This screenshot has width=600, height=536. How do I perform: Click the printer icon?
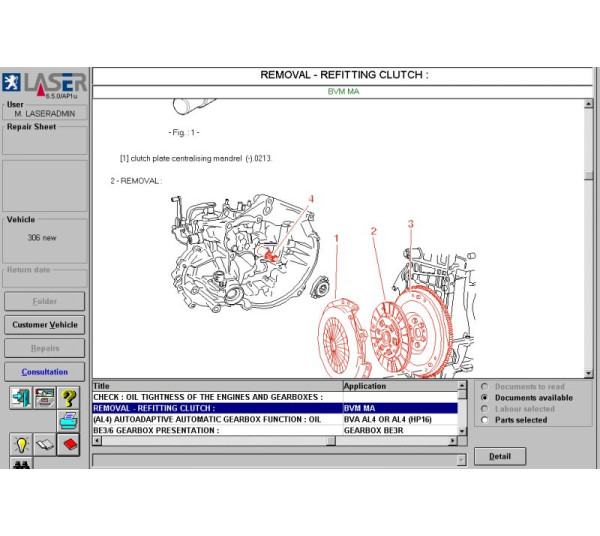68,420
